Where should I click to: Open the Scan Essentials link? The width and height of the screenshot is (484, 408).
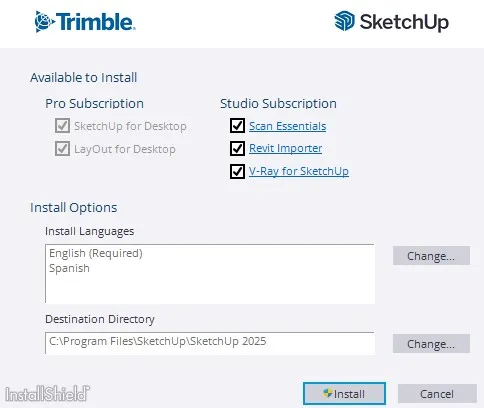(x=288, y=126)
